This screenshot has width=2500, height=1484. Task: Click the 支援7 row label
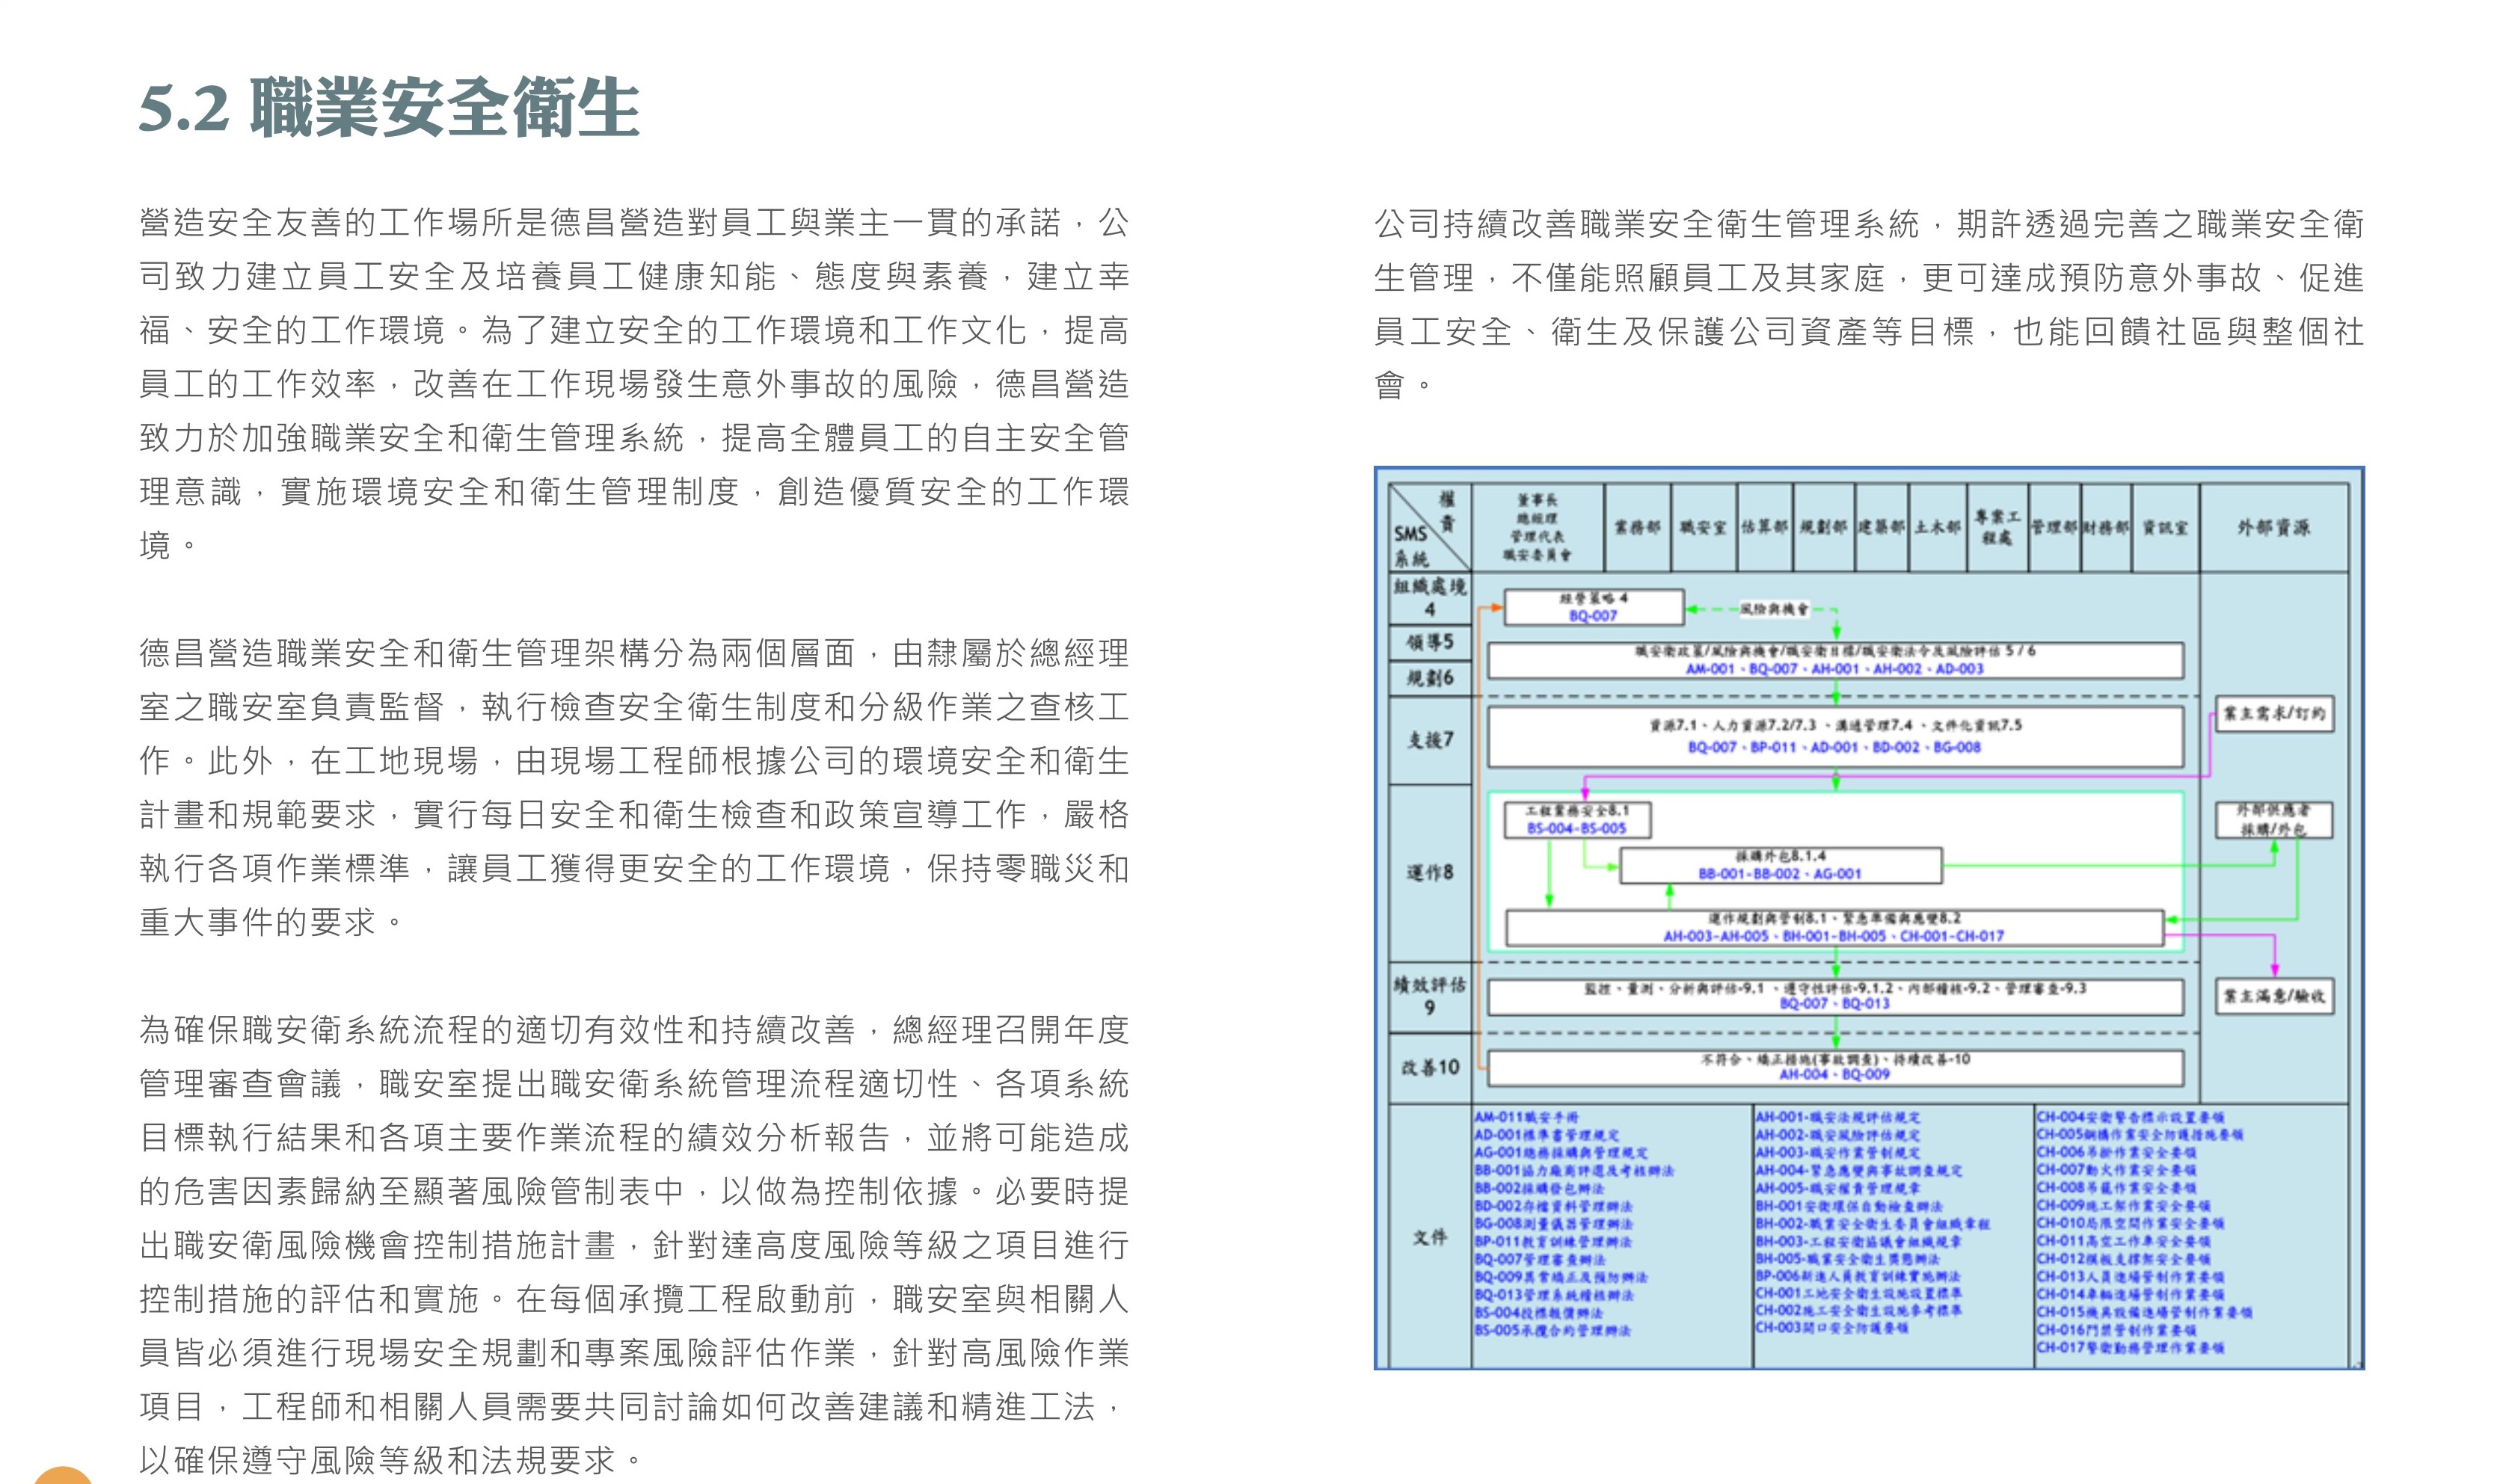pyautogui.click(x=1430, y=740)
